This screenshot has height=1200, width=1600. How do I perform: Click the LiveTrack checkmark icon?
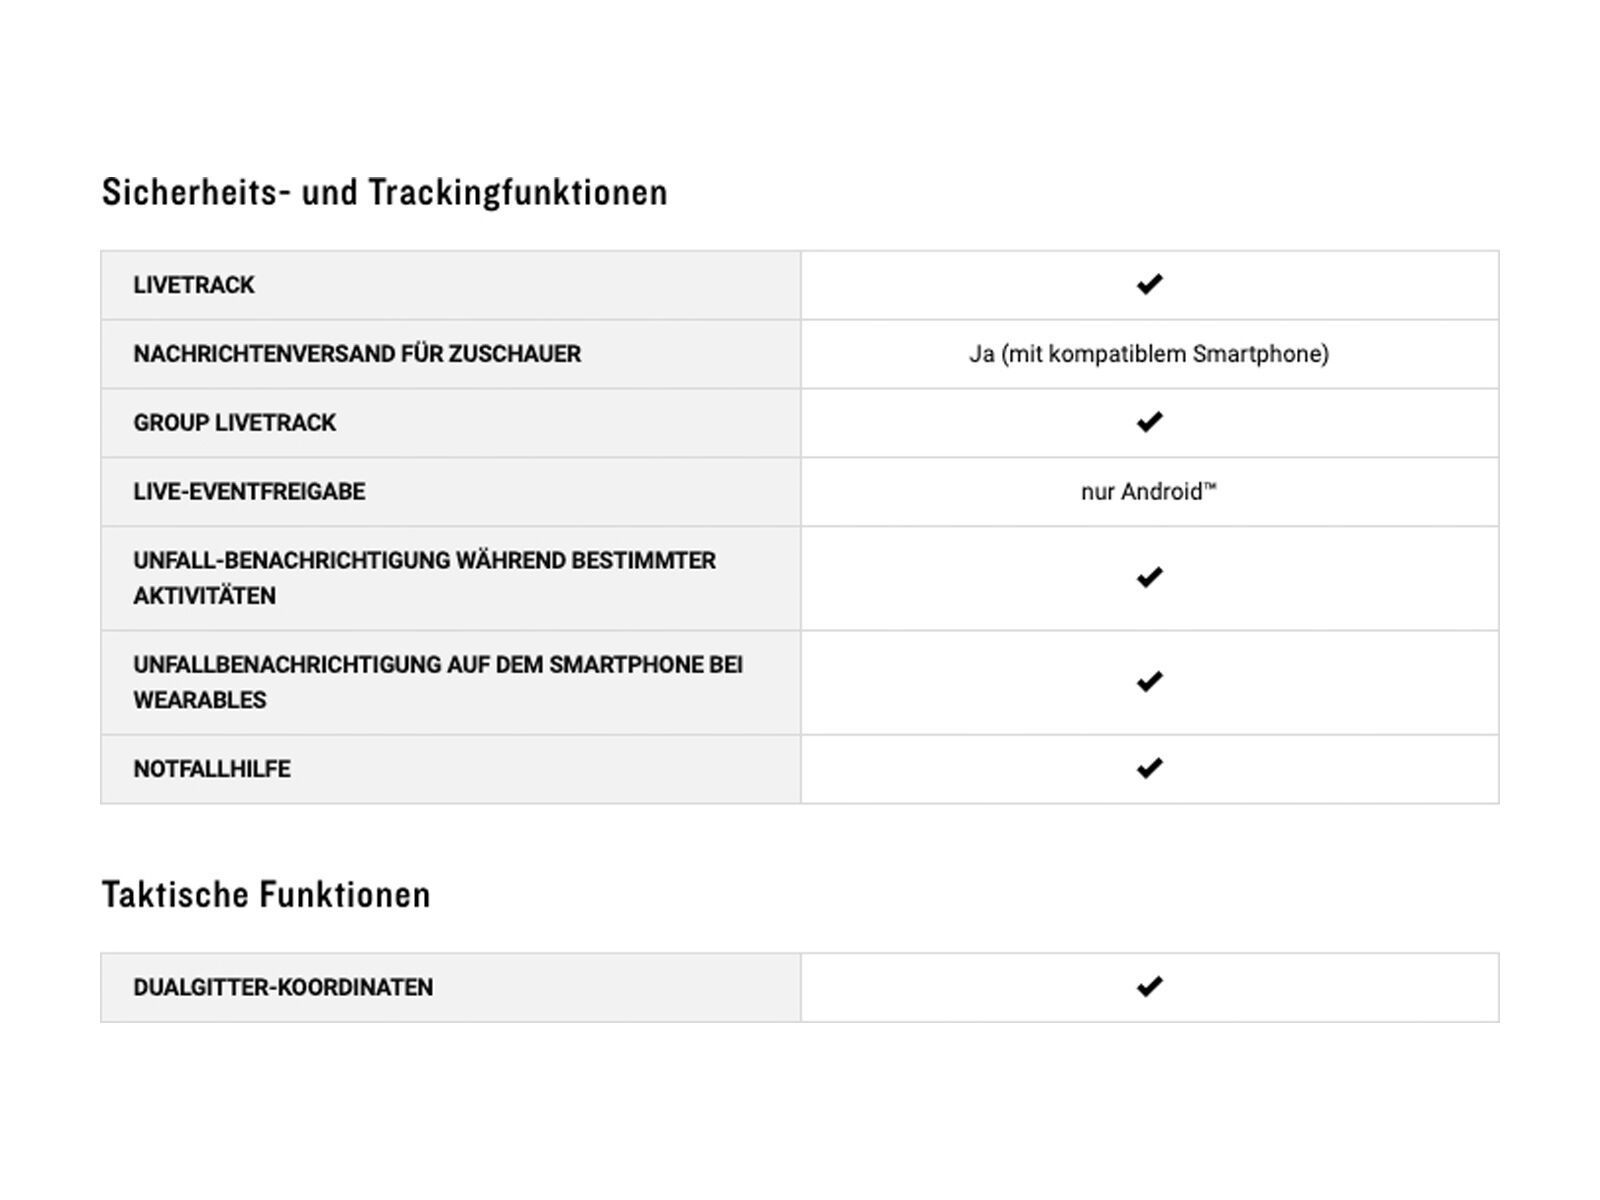click(1149, 285)
